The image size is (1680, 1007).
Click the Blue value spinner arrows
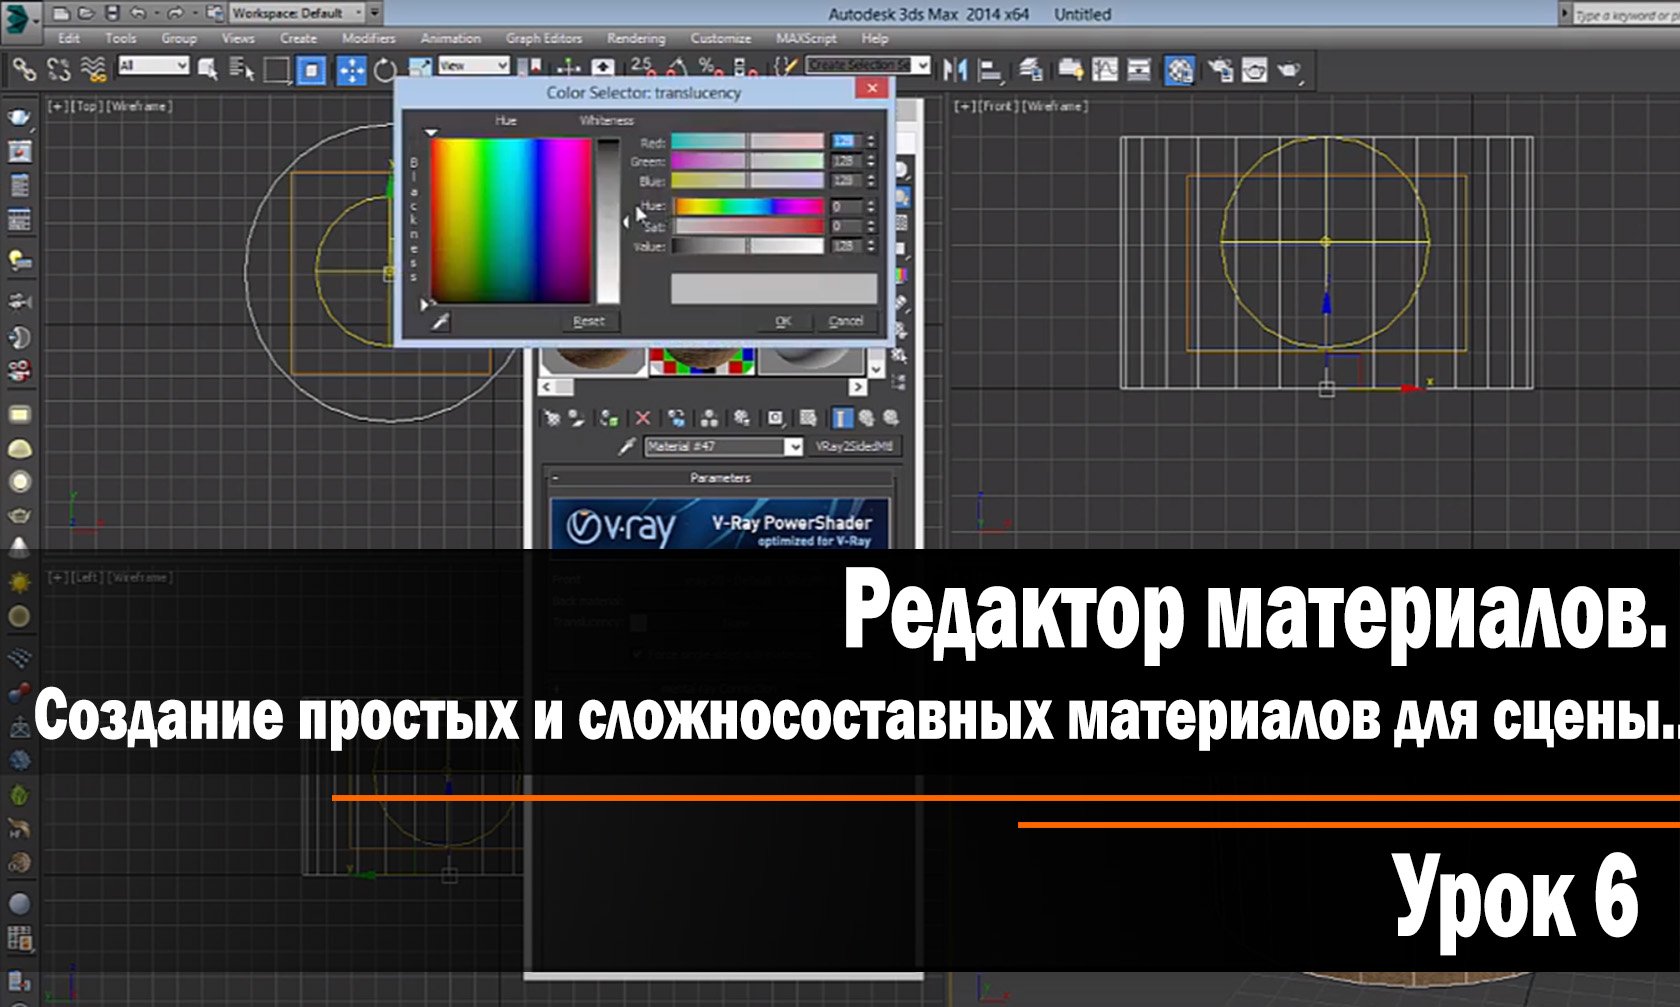(871, 181)
